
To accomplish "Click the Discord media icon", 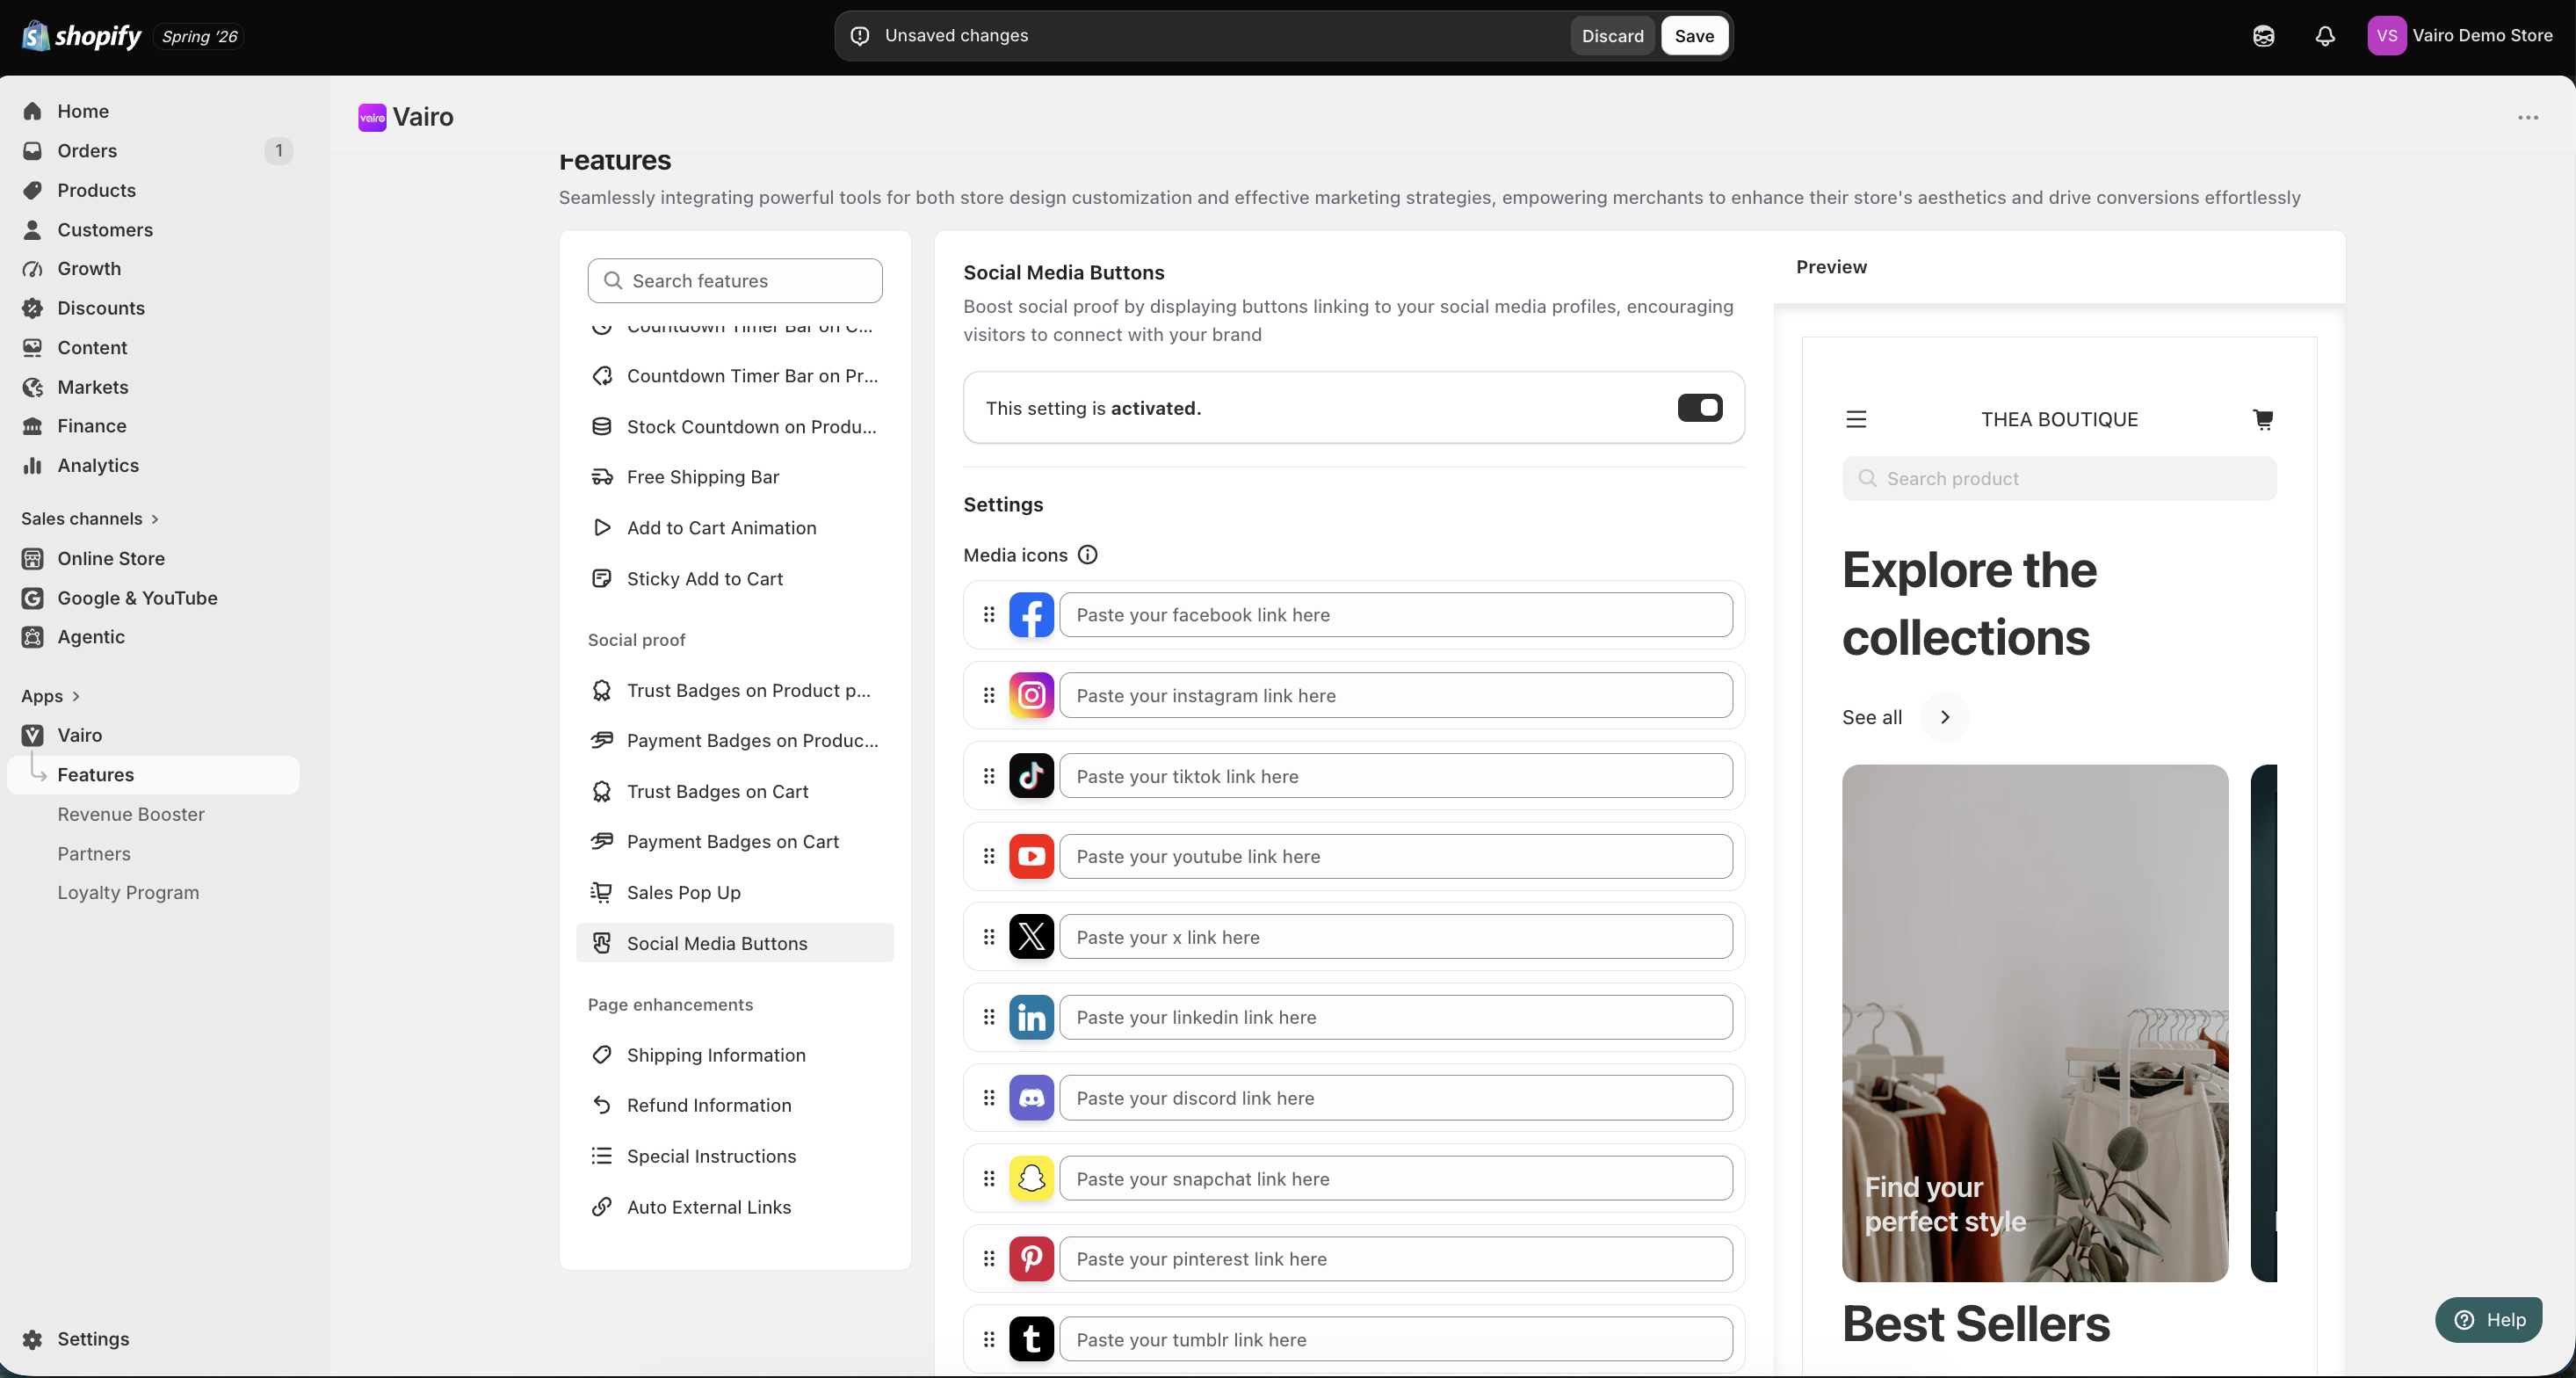I will click(x=1031, y=1098).
